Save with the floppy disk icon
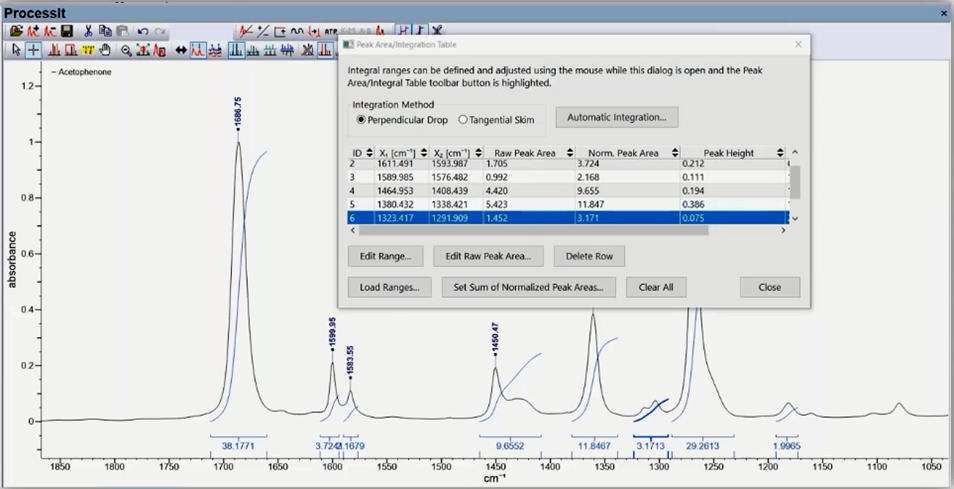The height and width of the screenshot is (489, 954). pyautogui.click(x=66, y=30)
